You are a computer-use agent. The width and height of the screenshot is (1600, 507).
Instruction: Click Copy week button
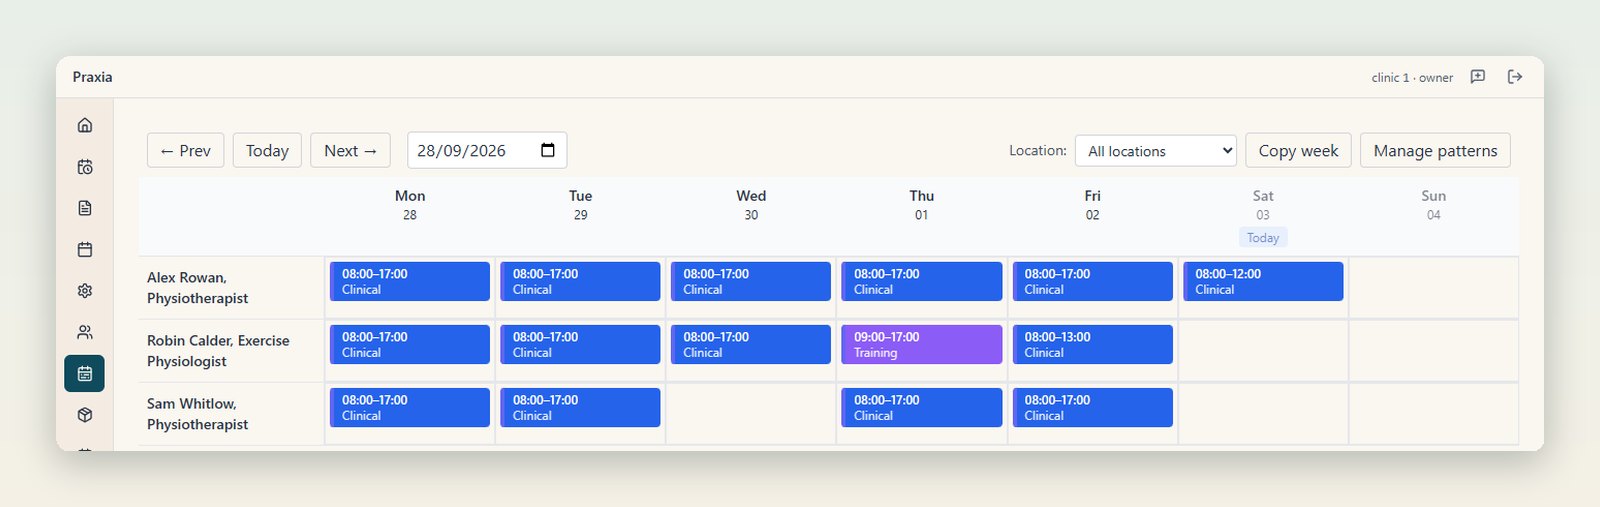(1298, 150)
